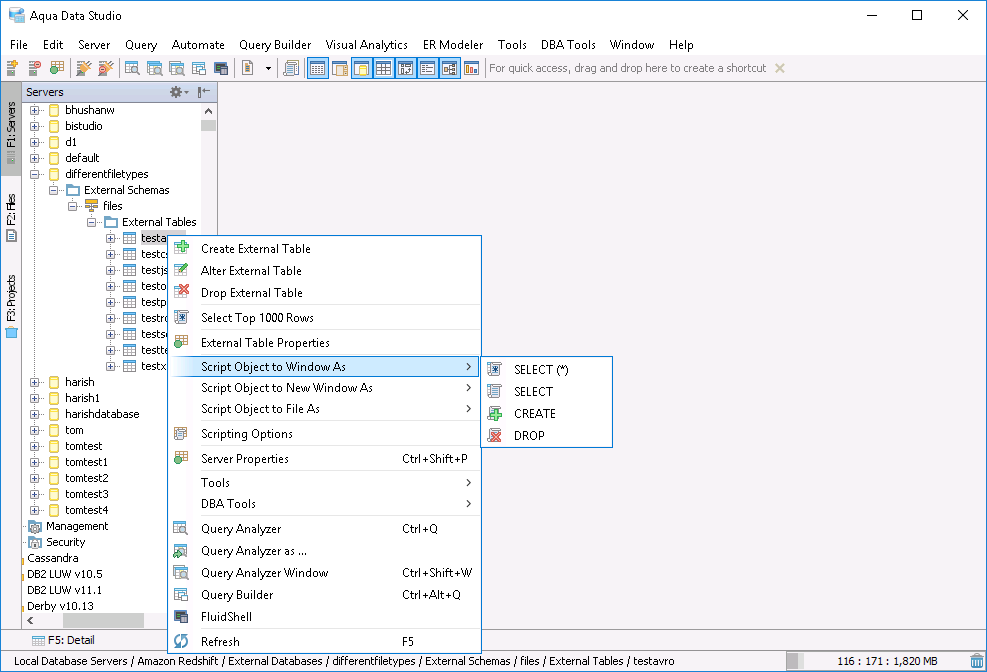Viewport: 987px width, 672px height.
Task: Expand the harishdatabase node
Action: pyautogui.click(x=35, y=414)
